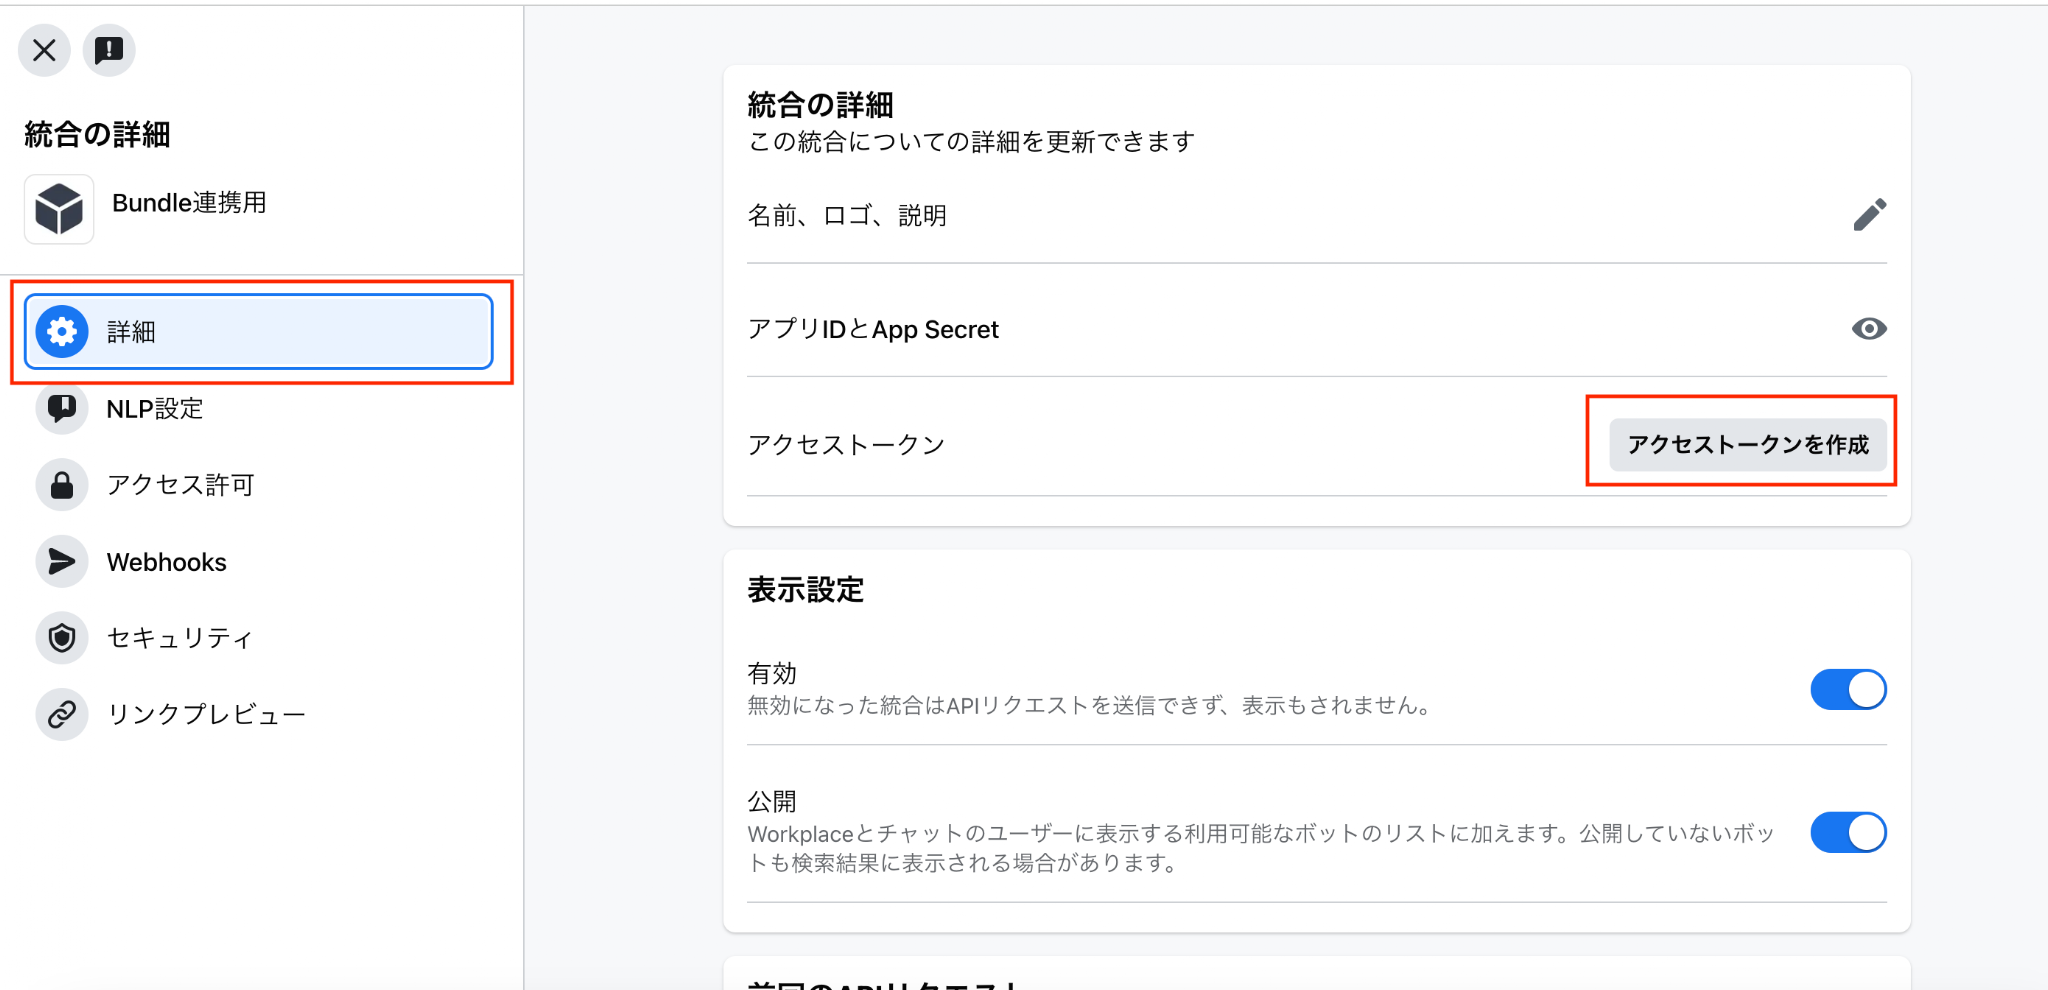Open the アクセス許可 section
The width and height of the screenshot is (2048, 990).
(259, 485)
